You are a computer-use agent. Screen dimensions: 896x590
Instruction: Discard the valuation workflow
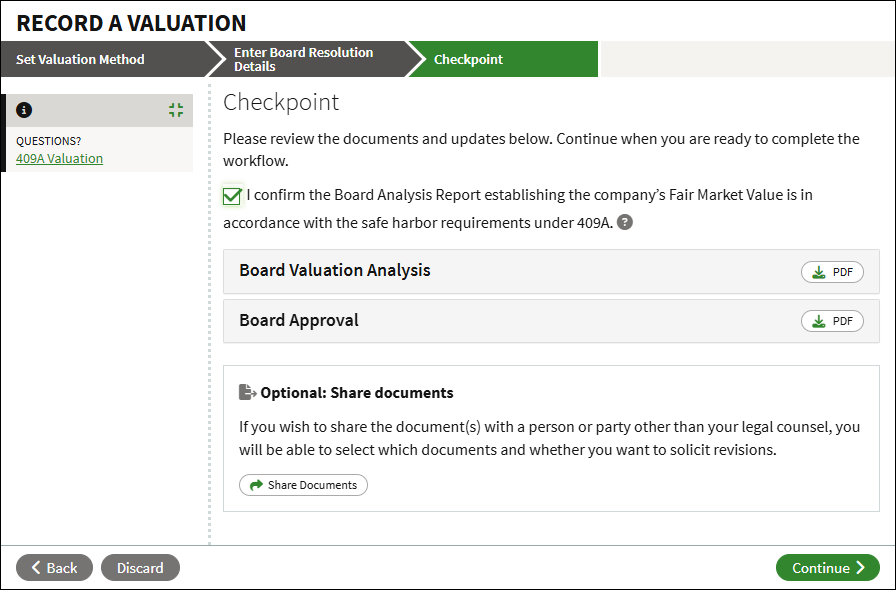click(141, 568)
